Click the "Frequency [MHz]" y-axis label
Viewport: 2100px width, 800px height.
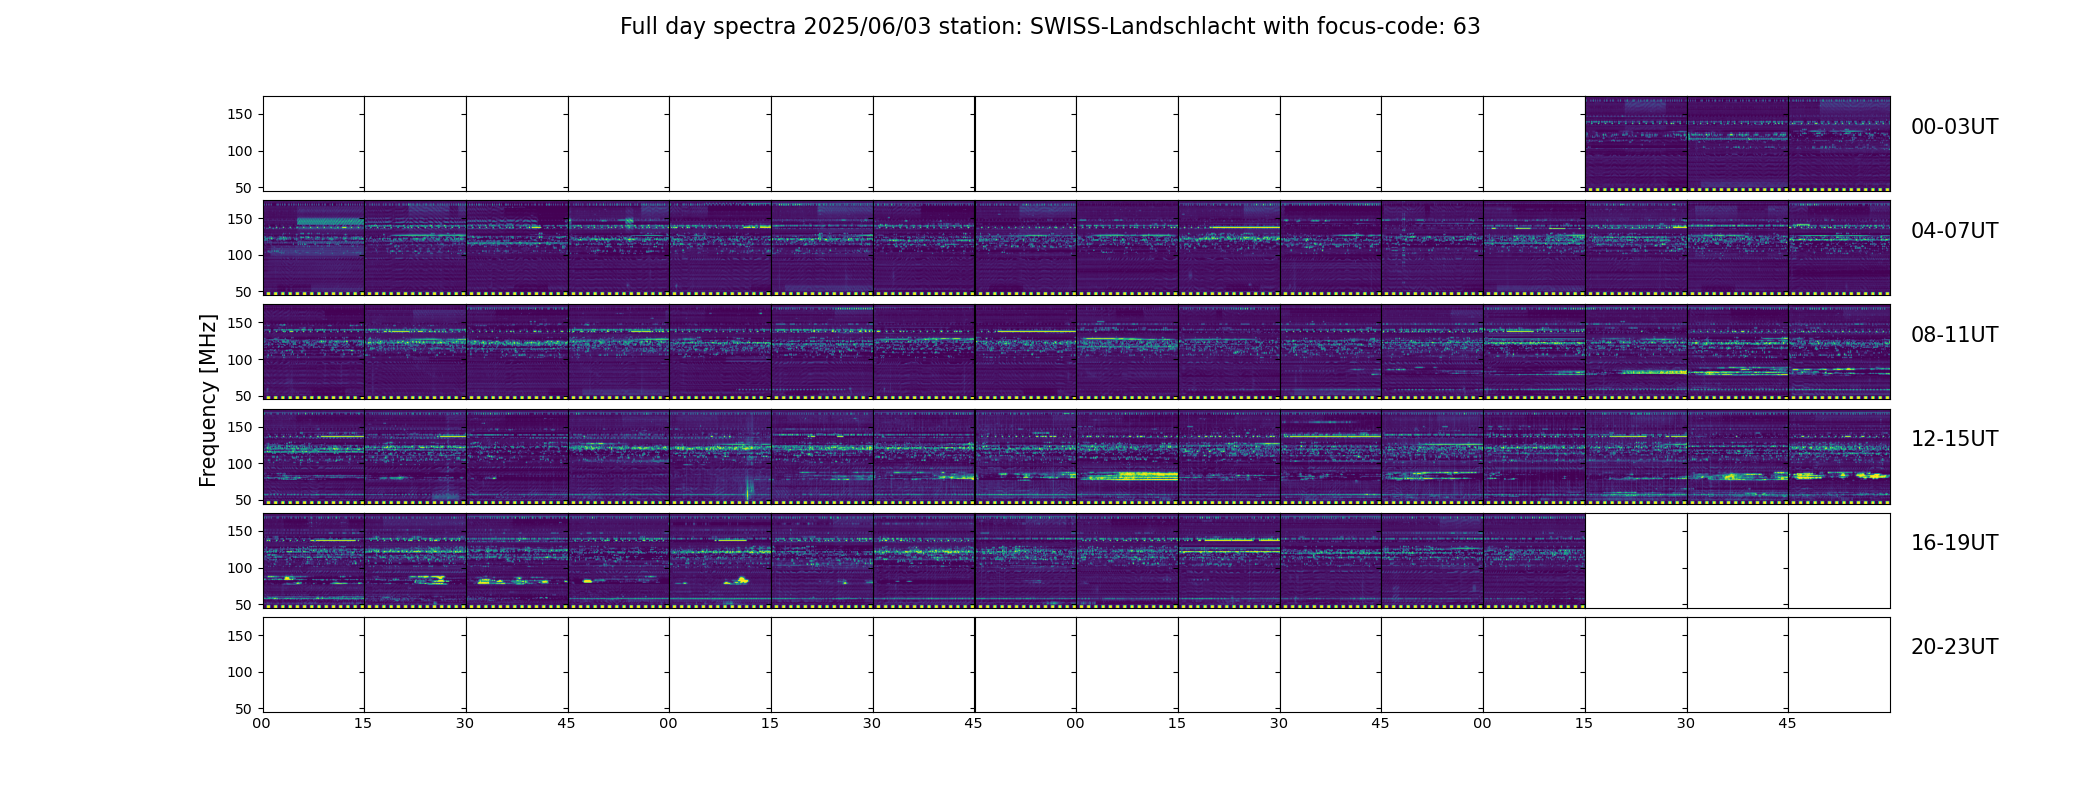pos(208,400)
